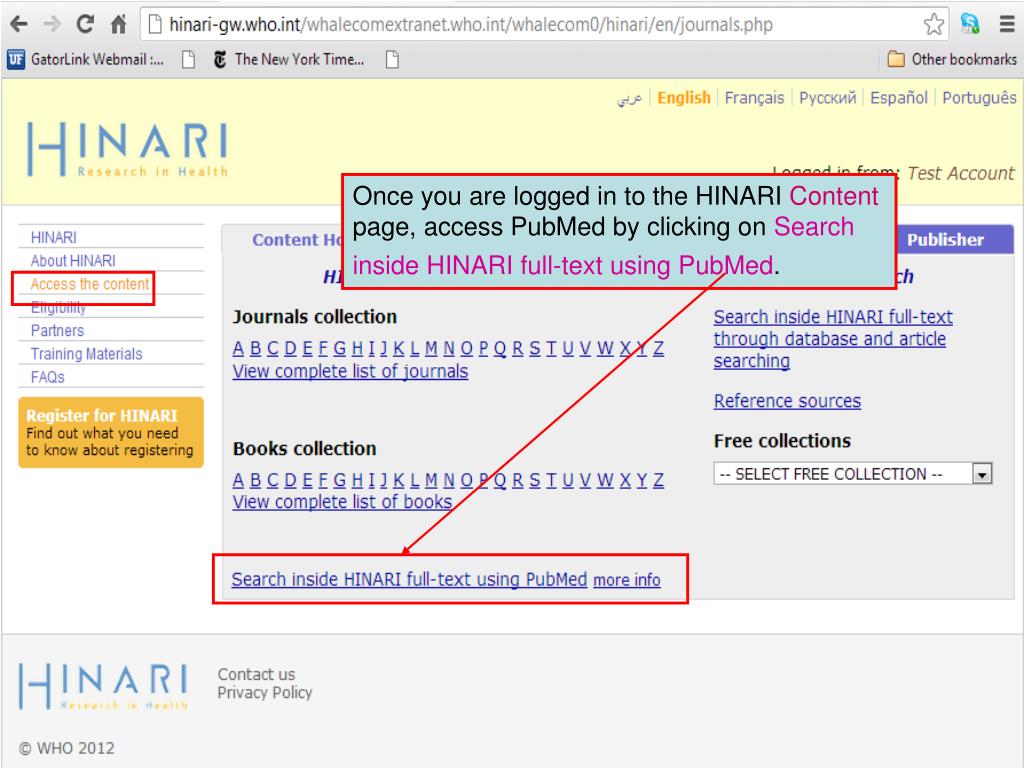Open database and article searching link
The image size is (1024, 768).
tap(833, 339)
